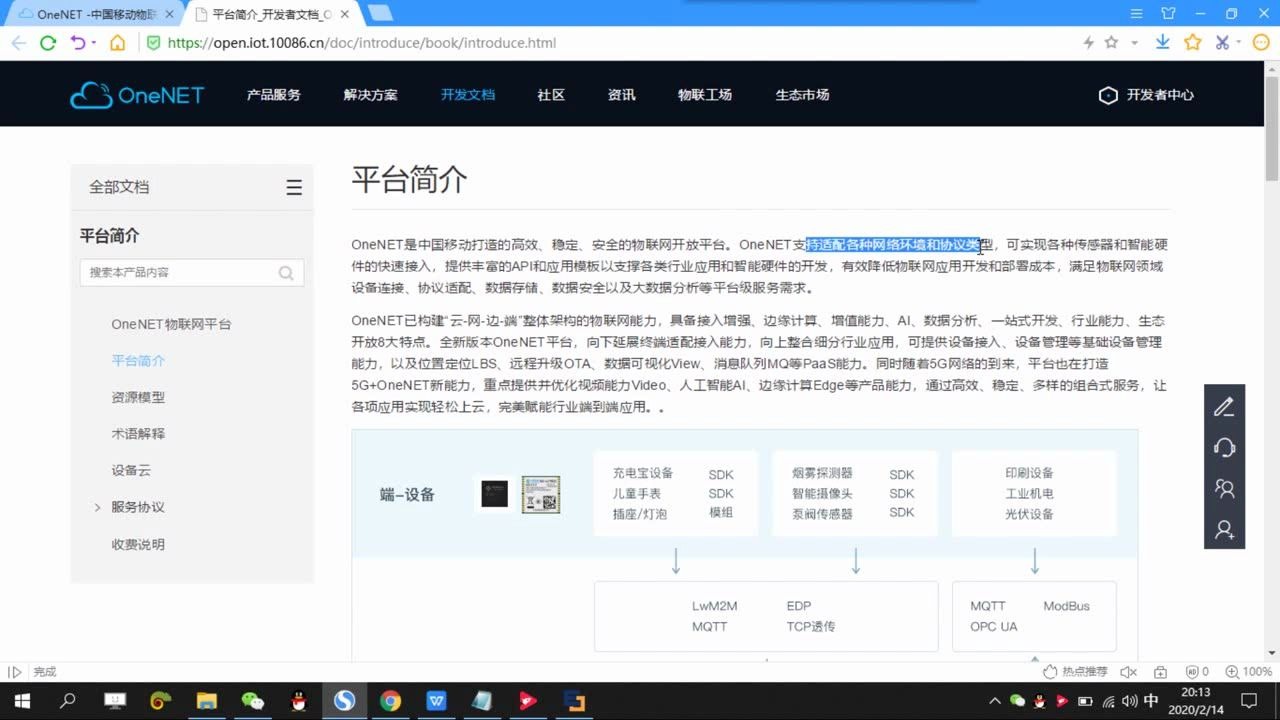Go to 社区 in the nav bar
The image size is (1280, 720).
[551, 95]
